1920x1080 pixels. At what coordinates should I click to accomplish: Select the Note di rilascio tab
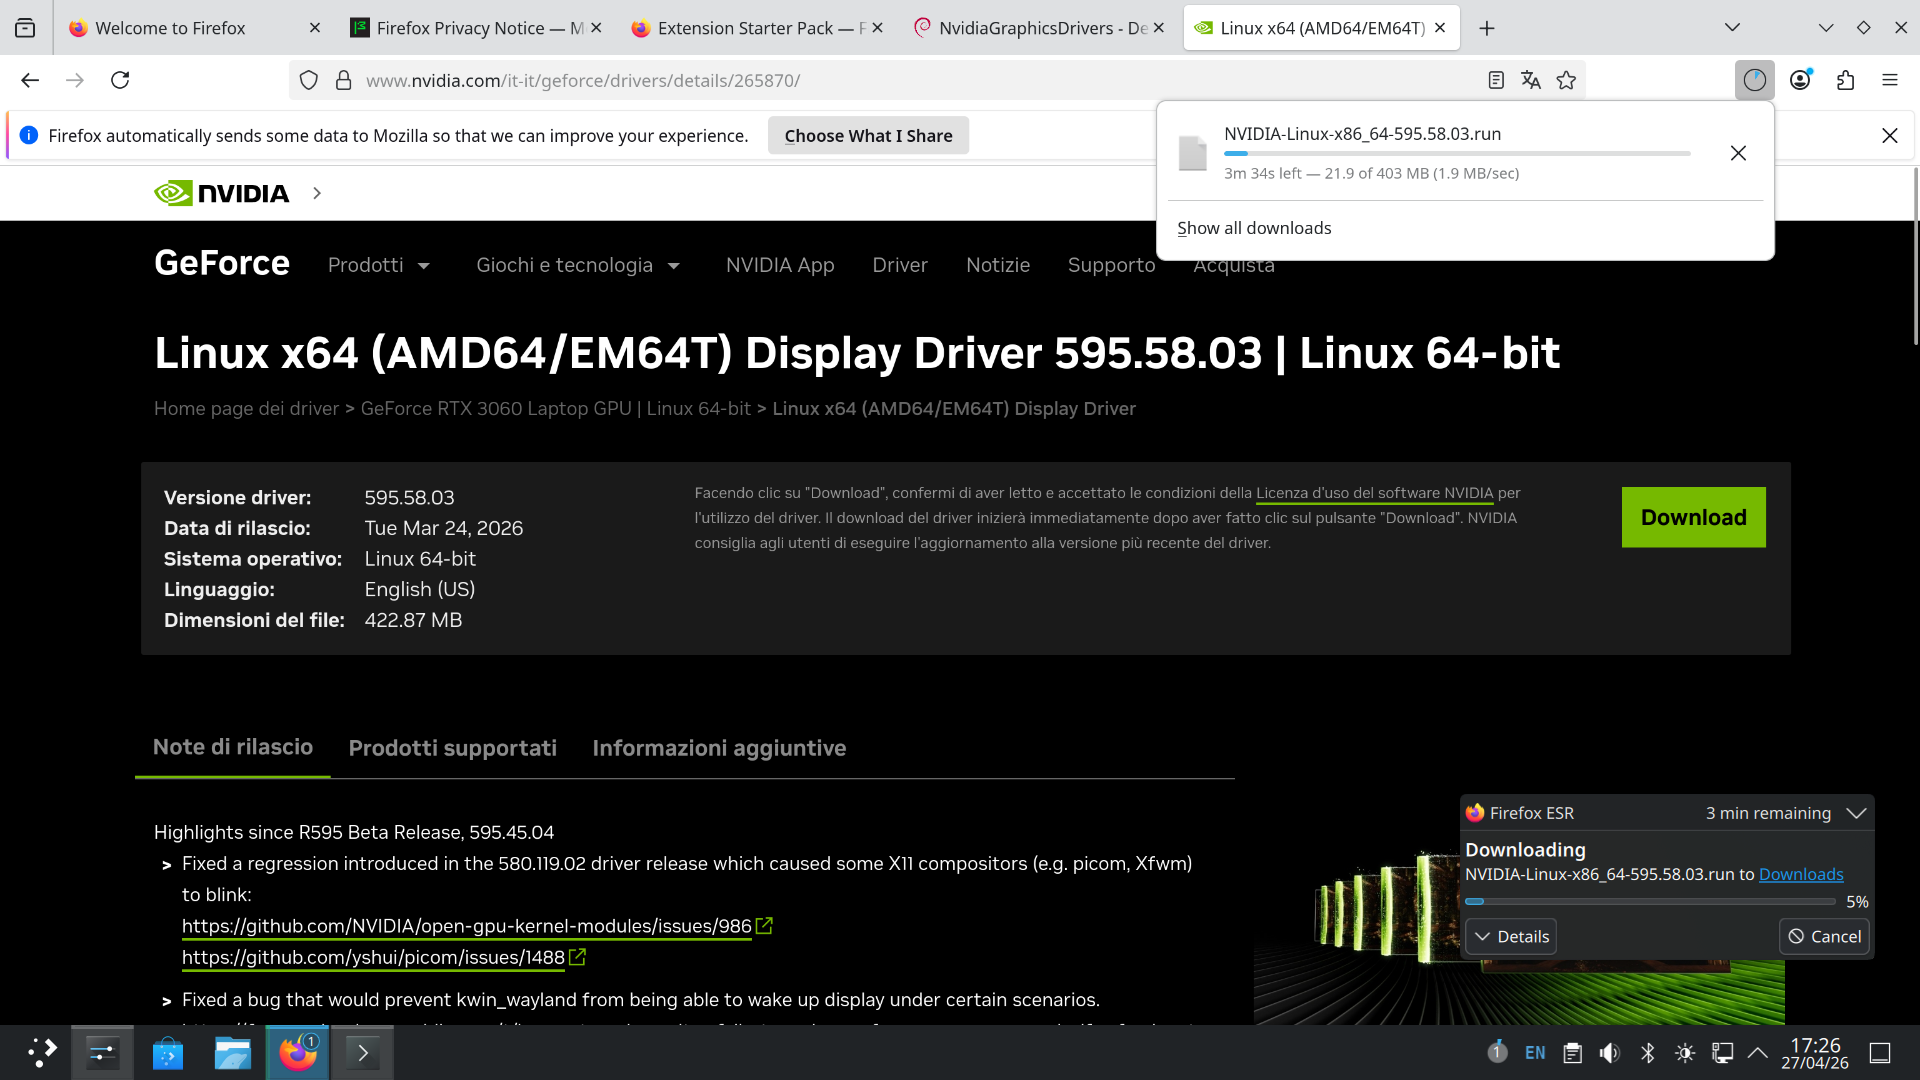coord(233,747)
